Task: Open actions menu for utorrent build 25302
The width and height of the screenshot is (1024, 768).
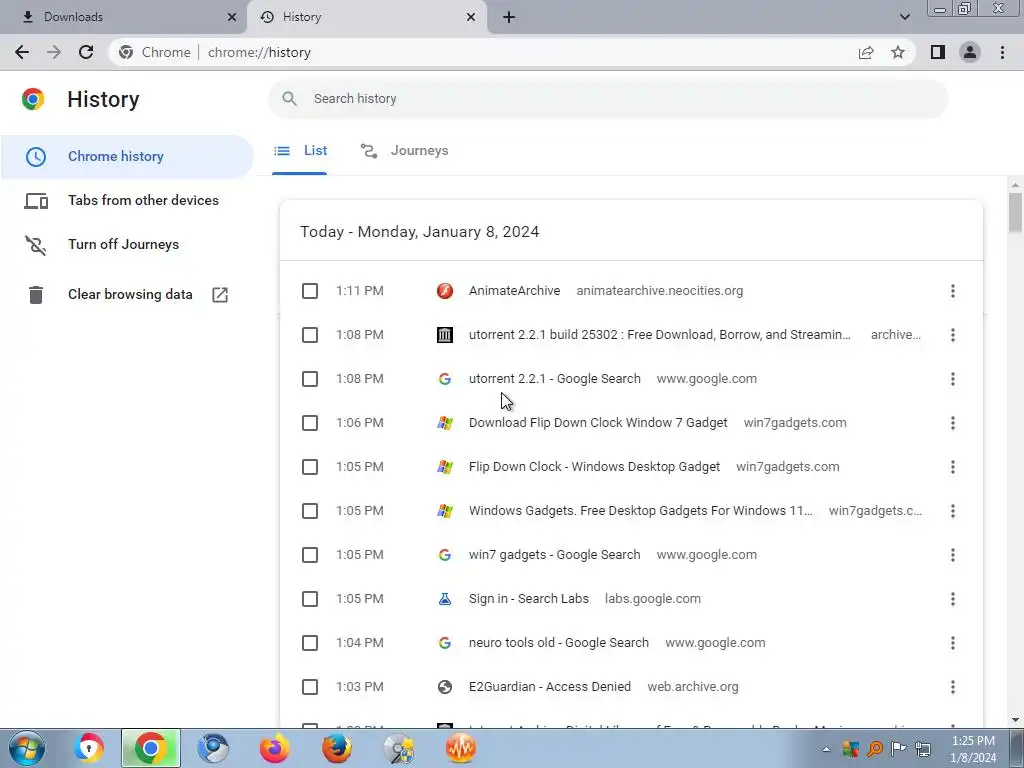Action: pyautogui.click(x=953, y=335)
